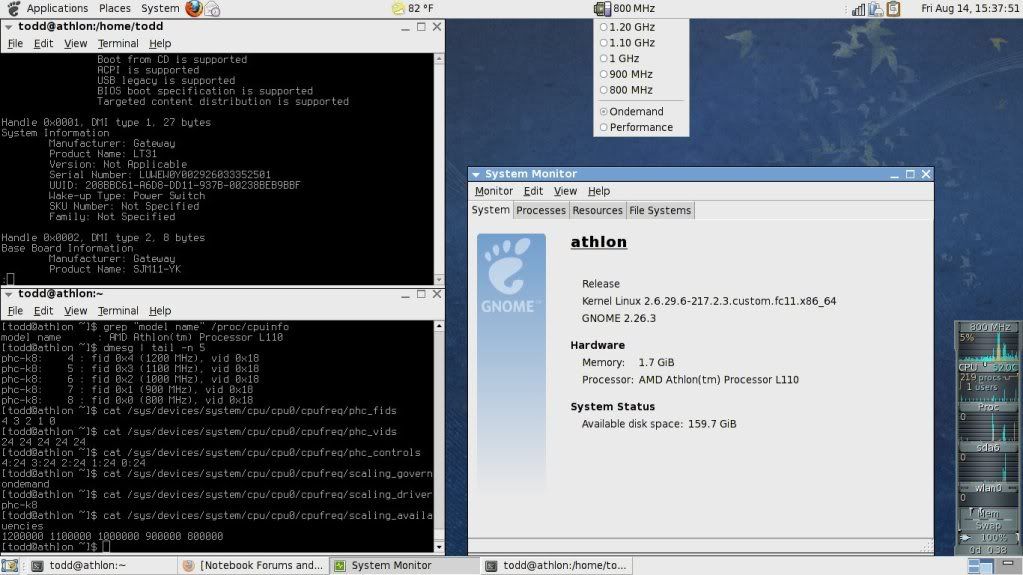Open window menu arrow of todd@athlon:/home/todd terminal
Viewport: 1023px width, 575px height.
8,27
